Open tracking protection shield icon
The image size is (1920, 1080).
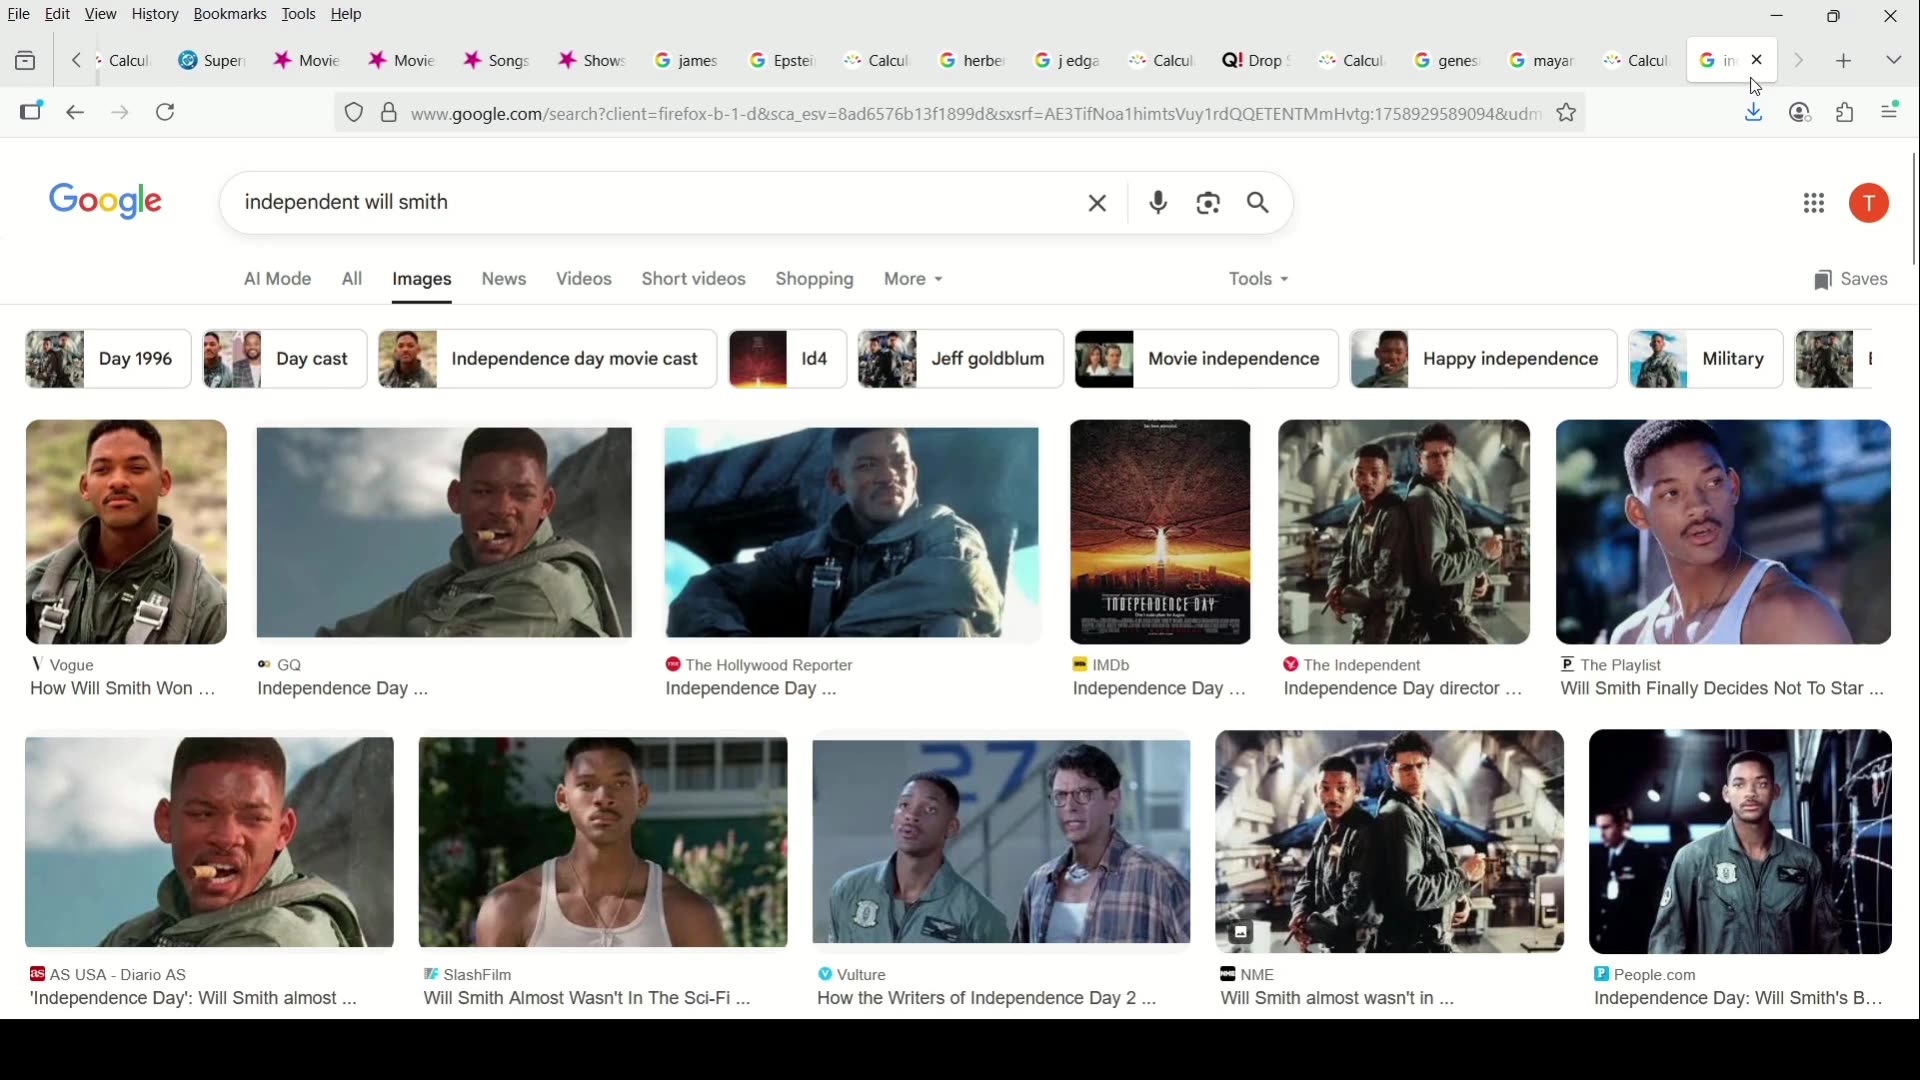(x=354, y=114)
